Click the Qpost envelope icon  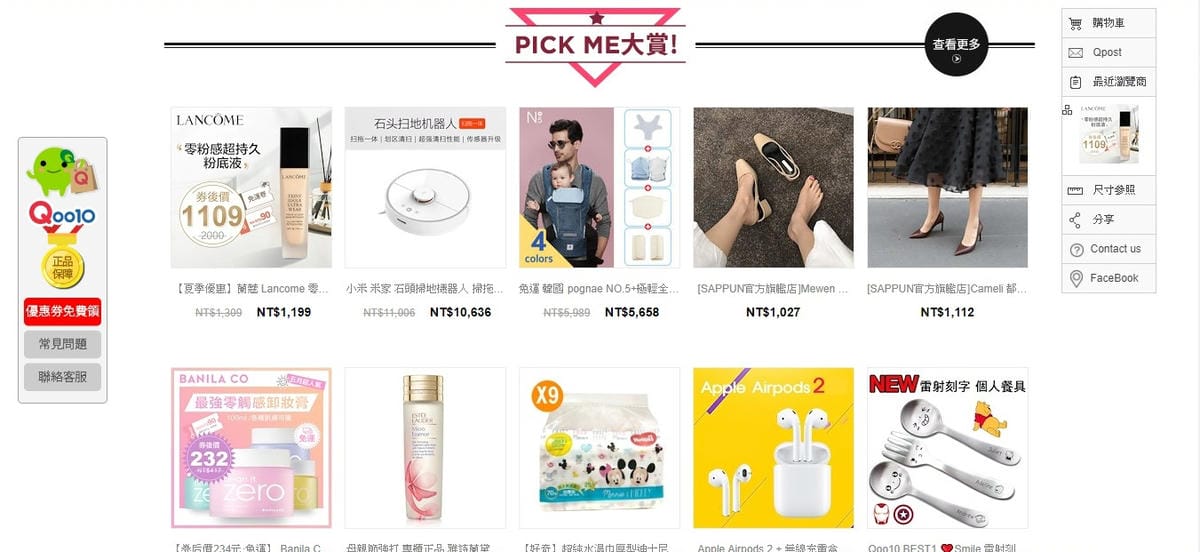click(x=1076, y=52)
